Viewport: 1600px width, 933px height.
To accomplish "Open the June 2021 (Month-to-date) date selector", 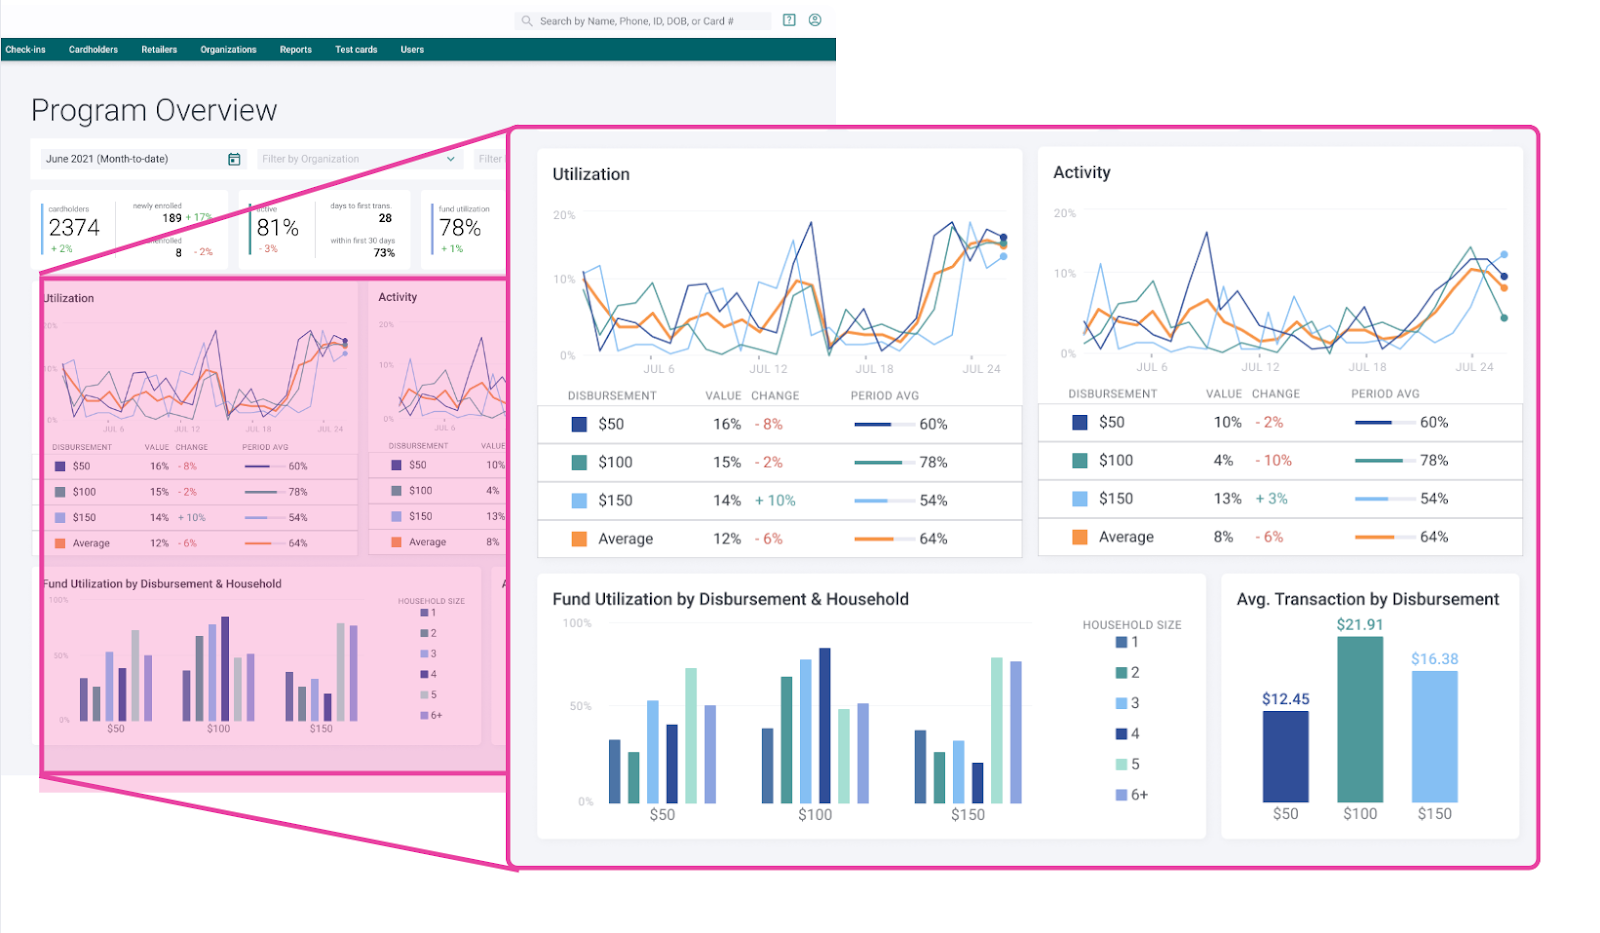I will (x=143, y=159).
